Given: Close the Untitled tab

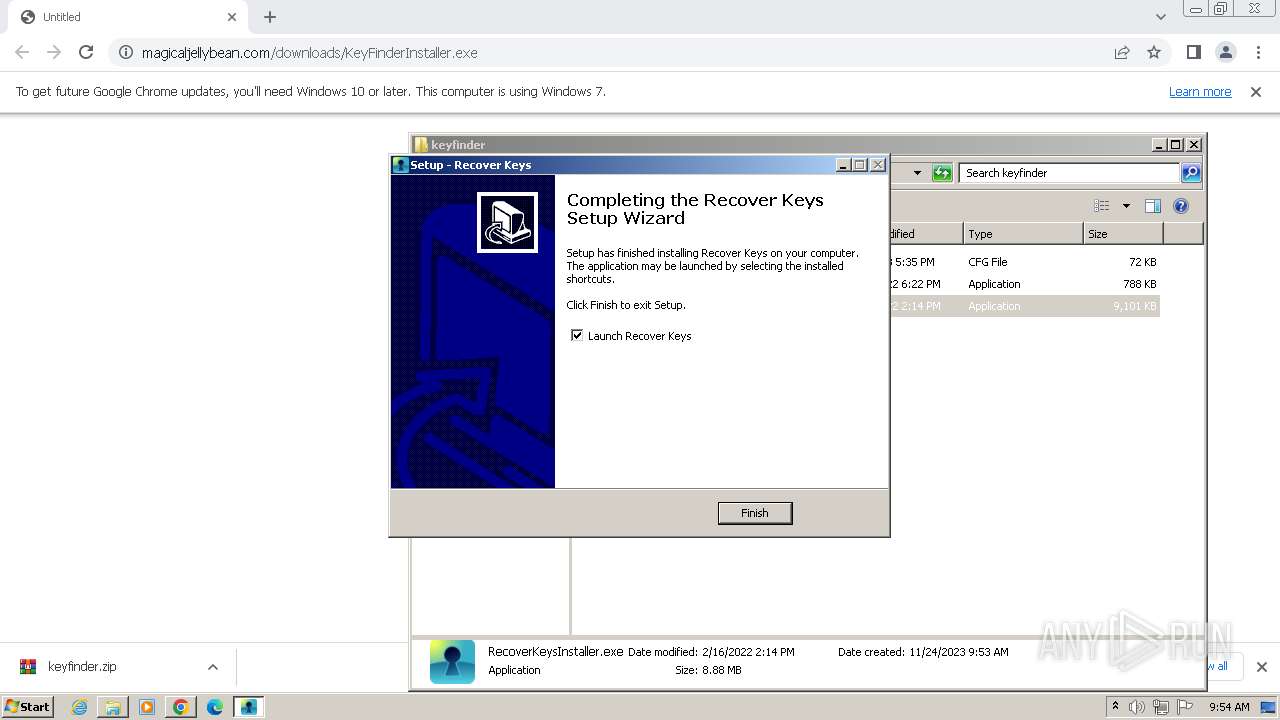Looking at the screenshot, I should (232, 17).
